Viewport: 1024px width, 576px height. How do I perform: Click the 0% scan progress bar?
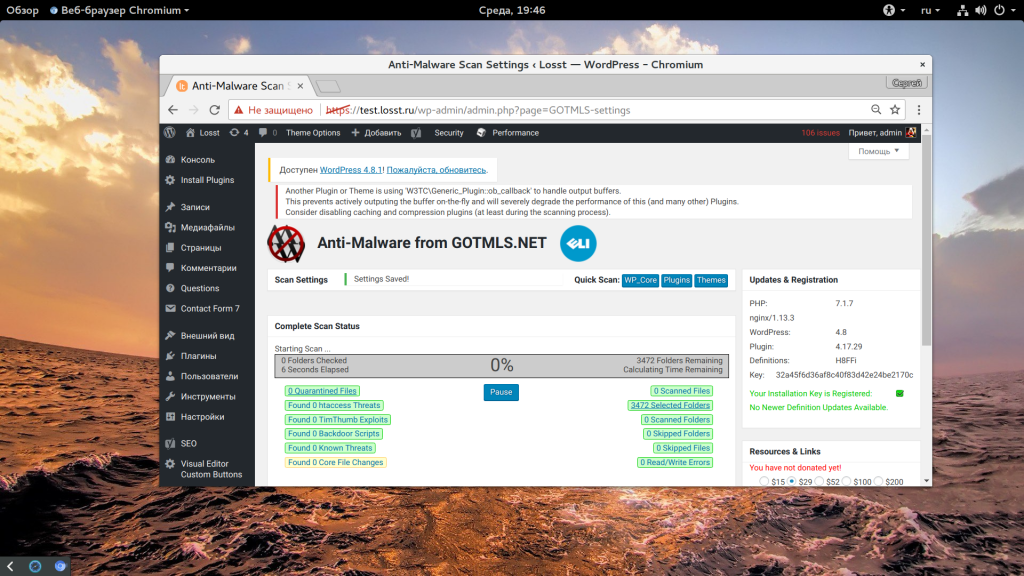(502, 366)
